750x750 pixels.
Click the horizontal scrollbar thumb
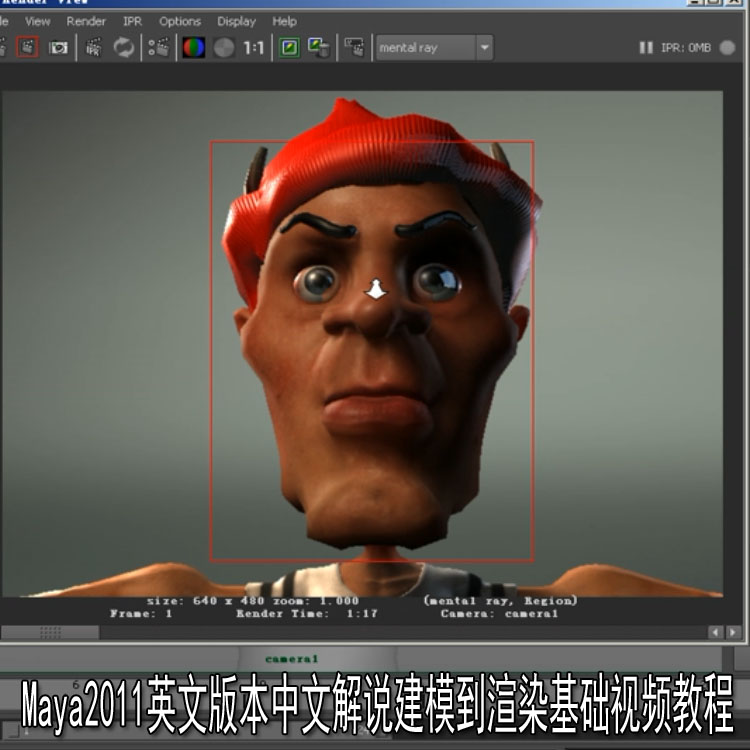(x=50, y=632)
